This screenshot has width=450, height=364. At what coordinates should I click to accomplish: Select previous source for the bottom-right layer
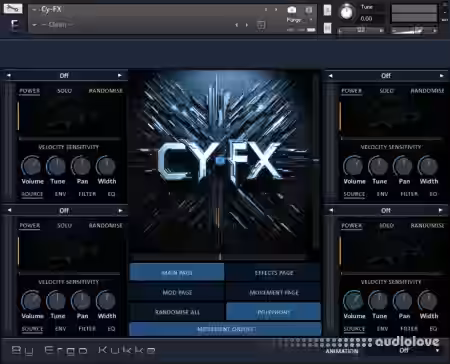331,210
